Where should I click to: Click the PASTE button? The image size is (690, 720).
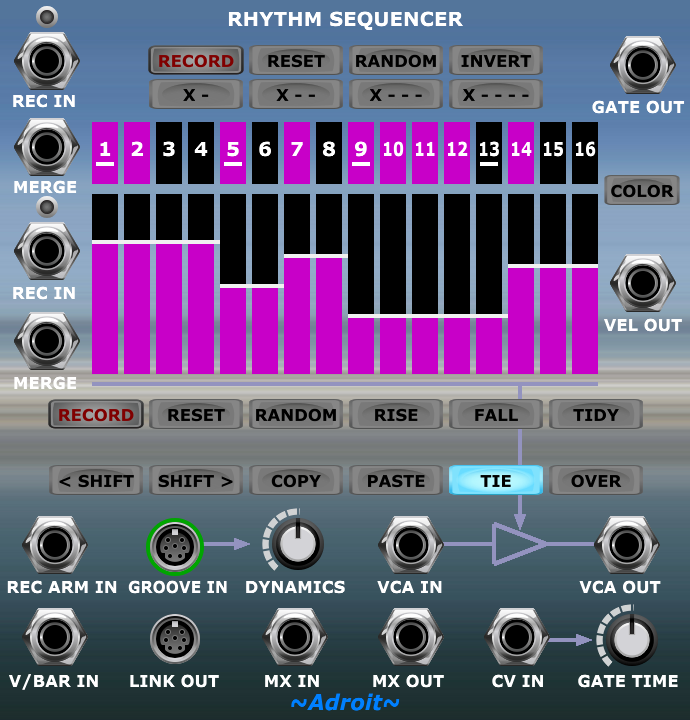point(396,480)
